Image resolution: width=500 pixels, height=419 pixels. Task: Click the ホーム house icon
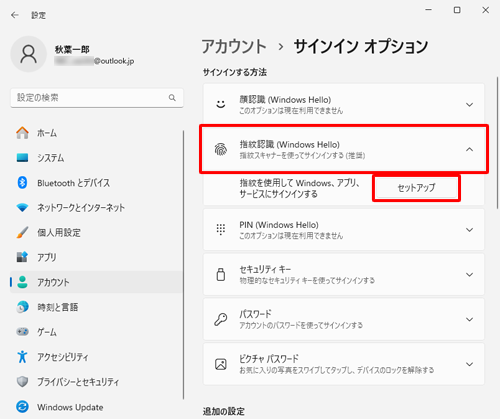22,133
